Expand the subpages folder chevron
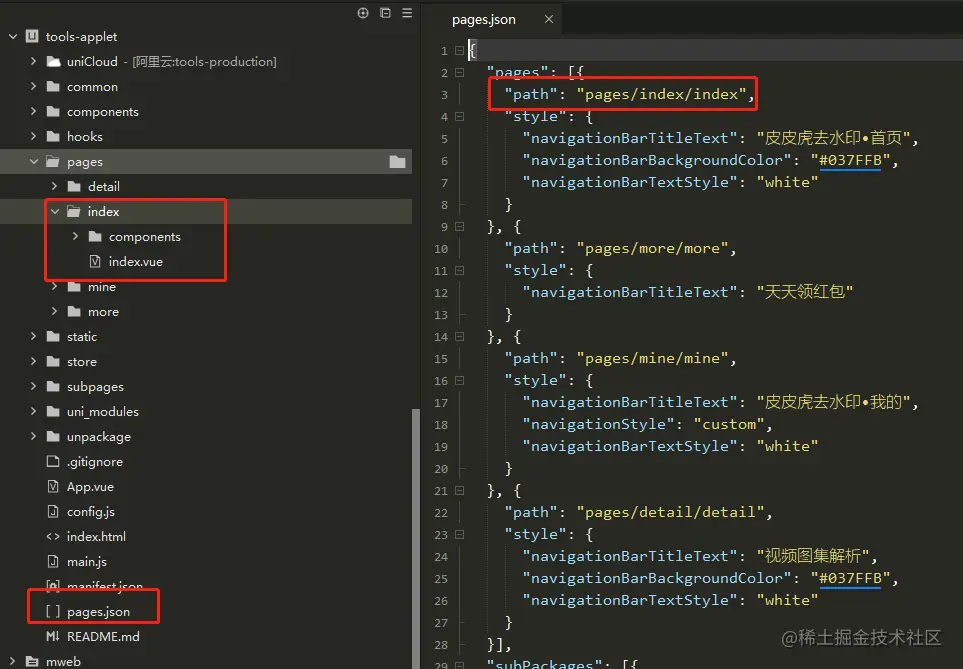The image size is (963, 669). click(x=33, y=386)
